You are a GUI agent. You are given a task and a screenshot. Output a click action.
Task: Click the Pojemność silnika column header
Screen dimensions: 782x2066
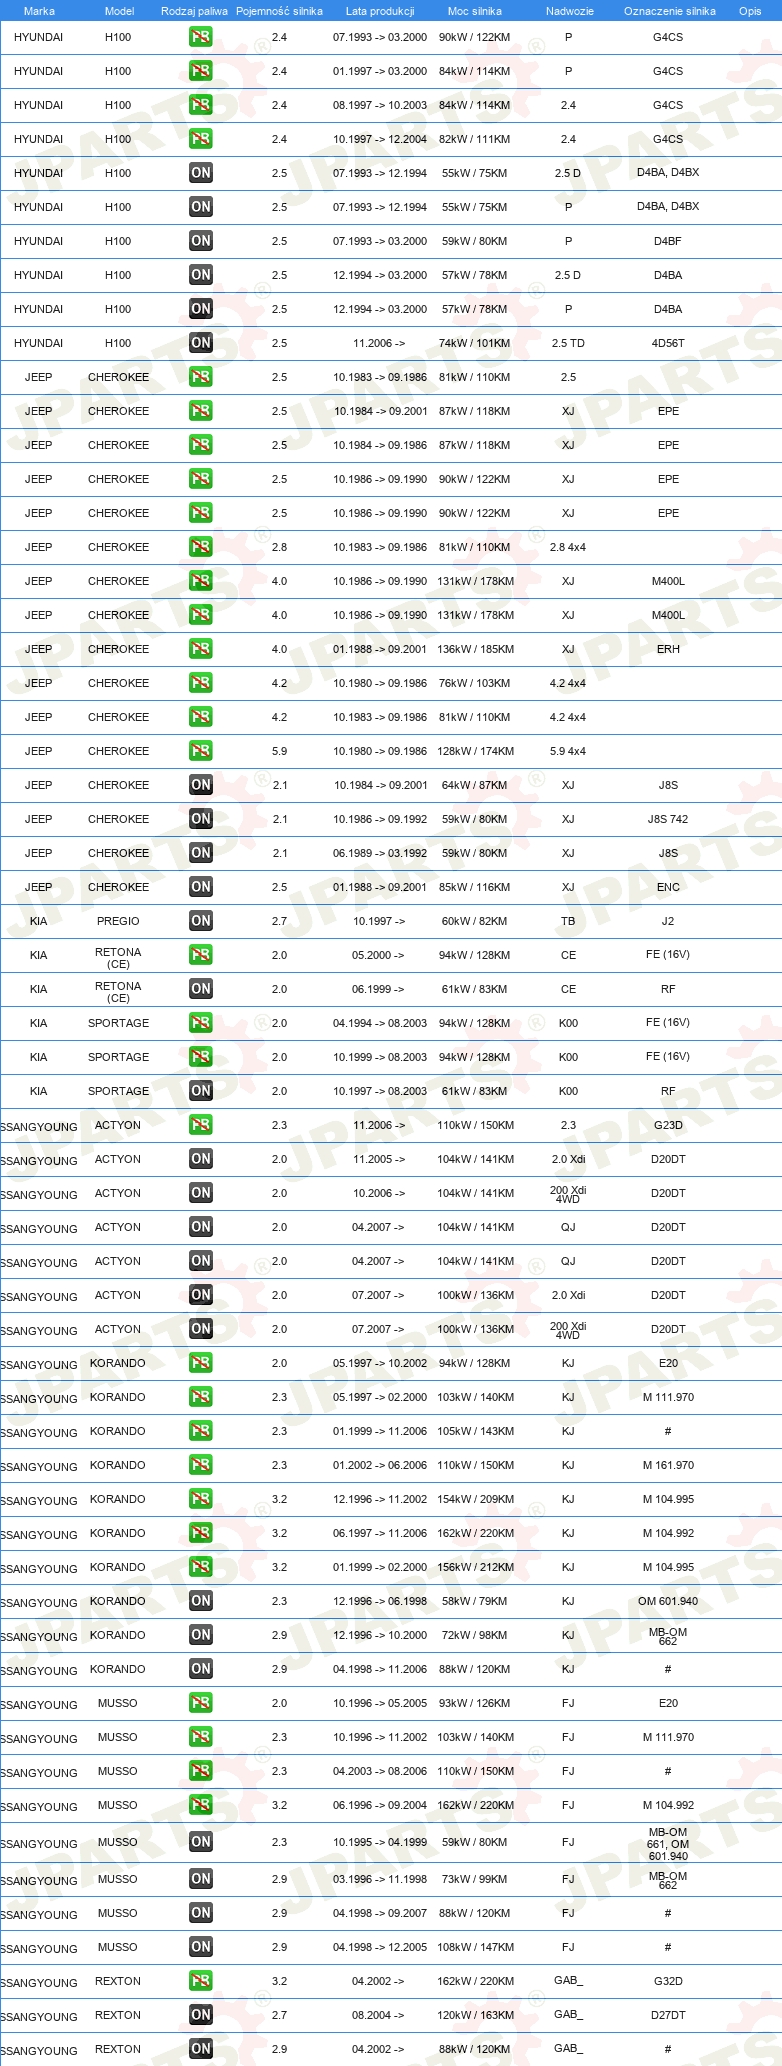coord(279,11)
